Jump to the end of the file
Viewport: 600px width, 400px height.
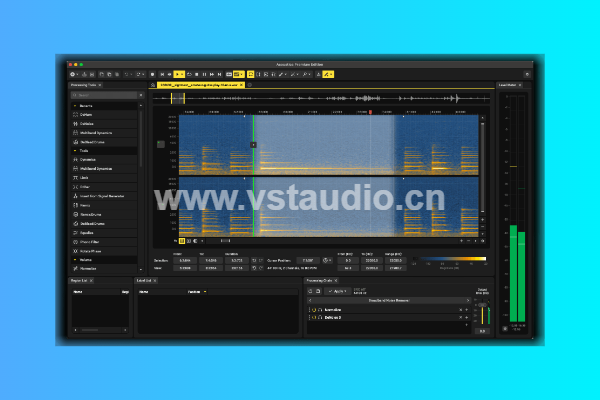click(x=220, y=74)
